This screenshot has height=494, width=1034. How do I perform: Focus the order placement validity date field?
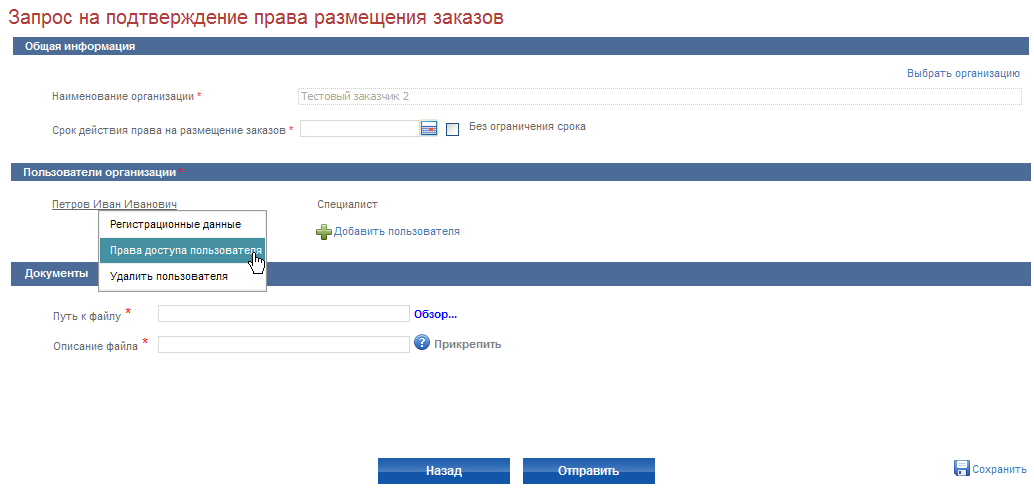coord(360,129)
